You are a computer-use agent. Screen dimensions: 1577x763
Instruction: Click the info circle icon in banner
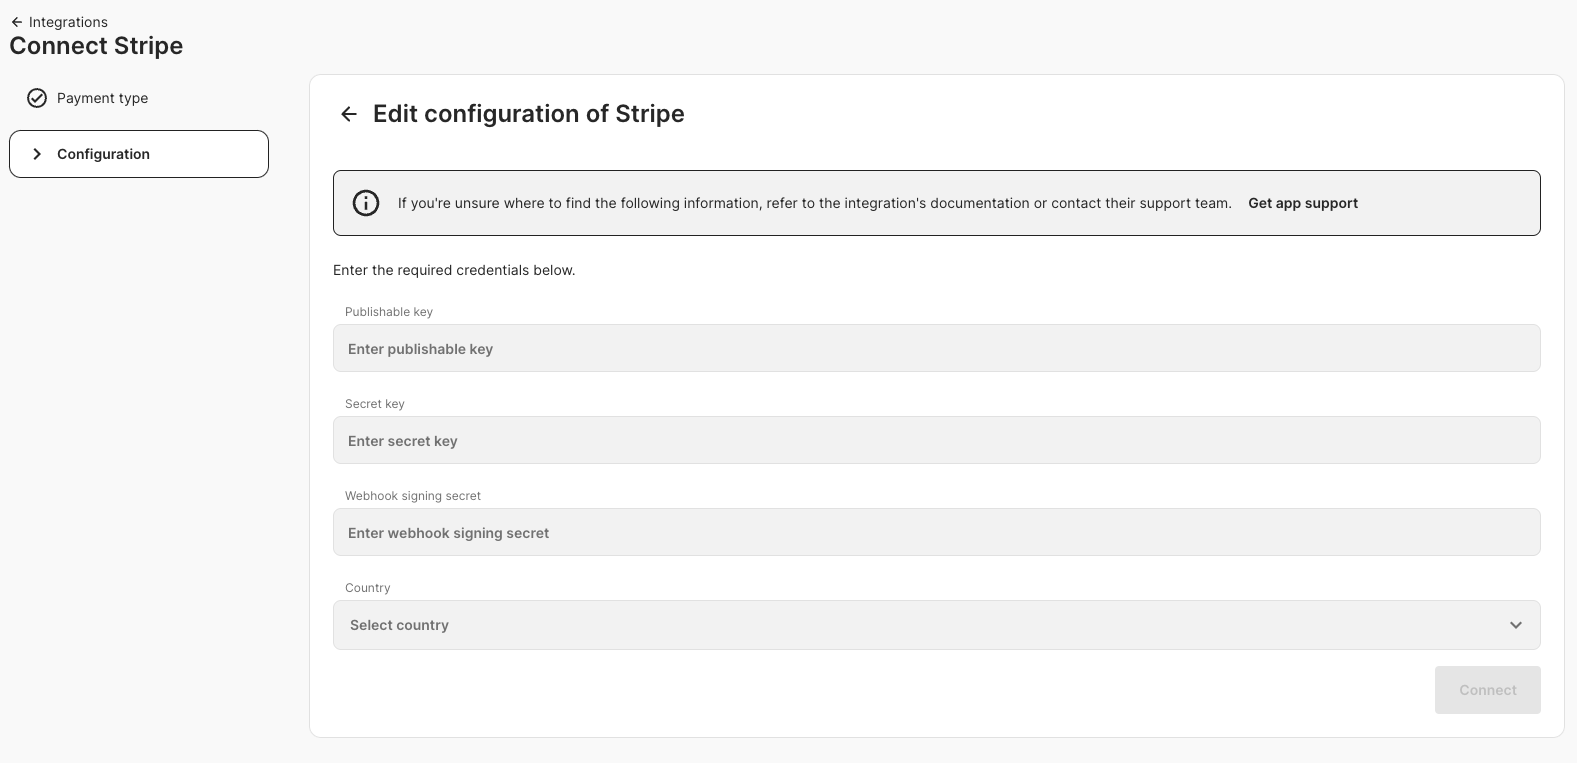point(366,203)
